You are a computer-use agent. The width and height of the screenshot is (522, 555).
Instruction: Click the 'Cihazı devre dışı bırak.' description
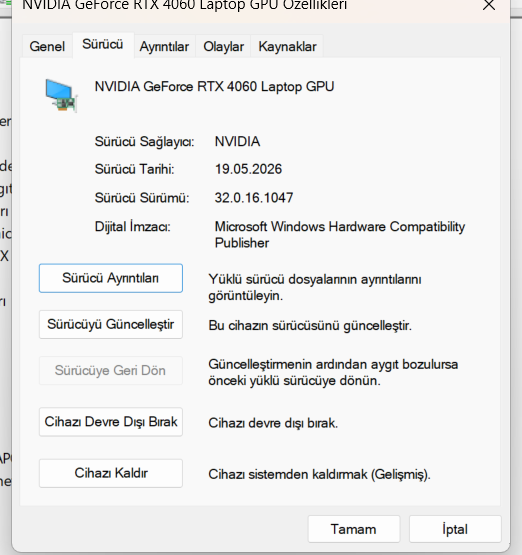click(x=273, y=423)
